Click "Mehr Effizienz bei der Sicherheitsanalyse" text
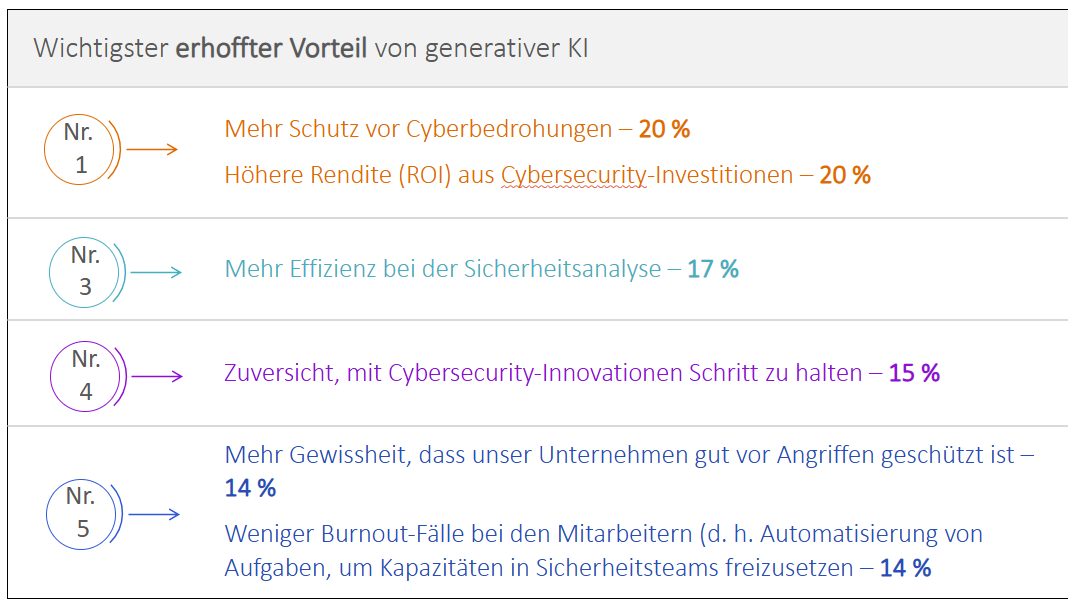1072x602 pixels. (x=443, y=269)
